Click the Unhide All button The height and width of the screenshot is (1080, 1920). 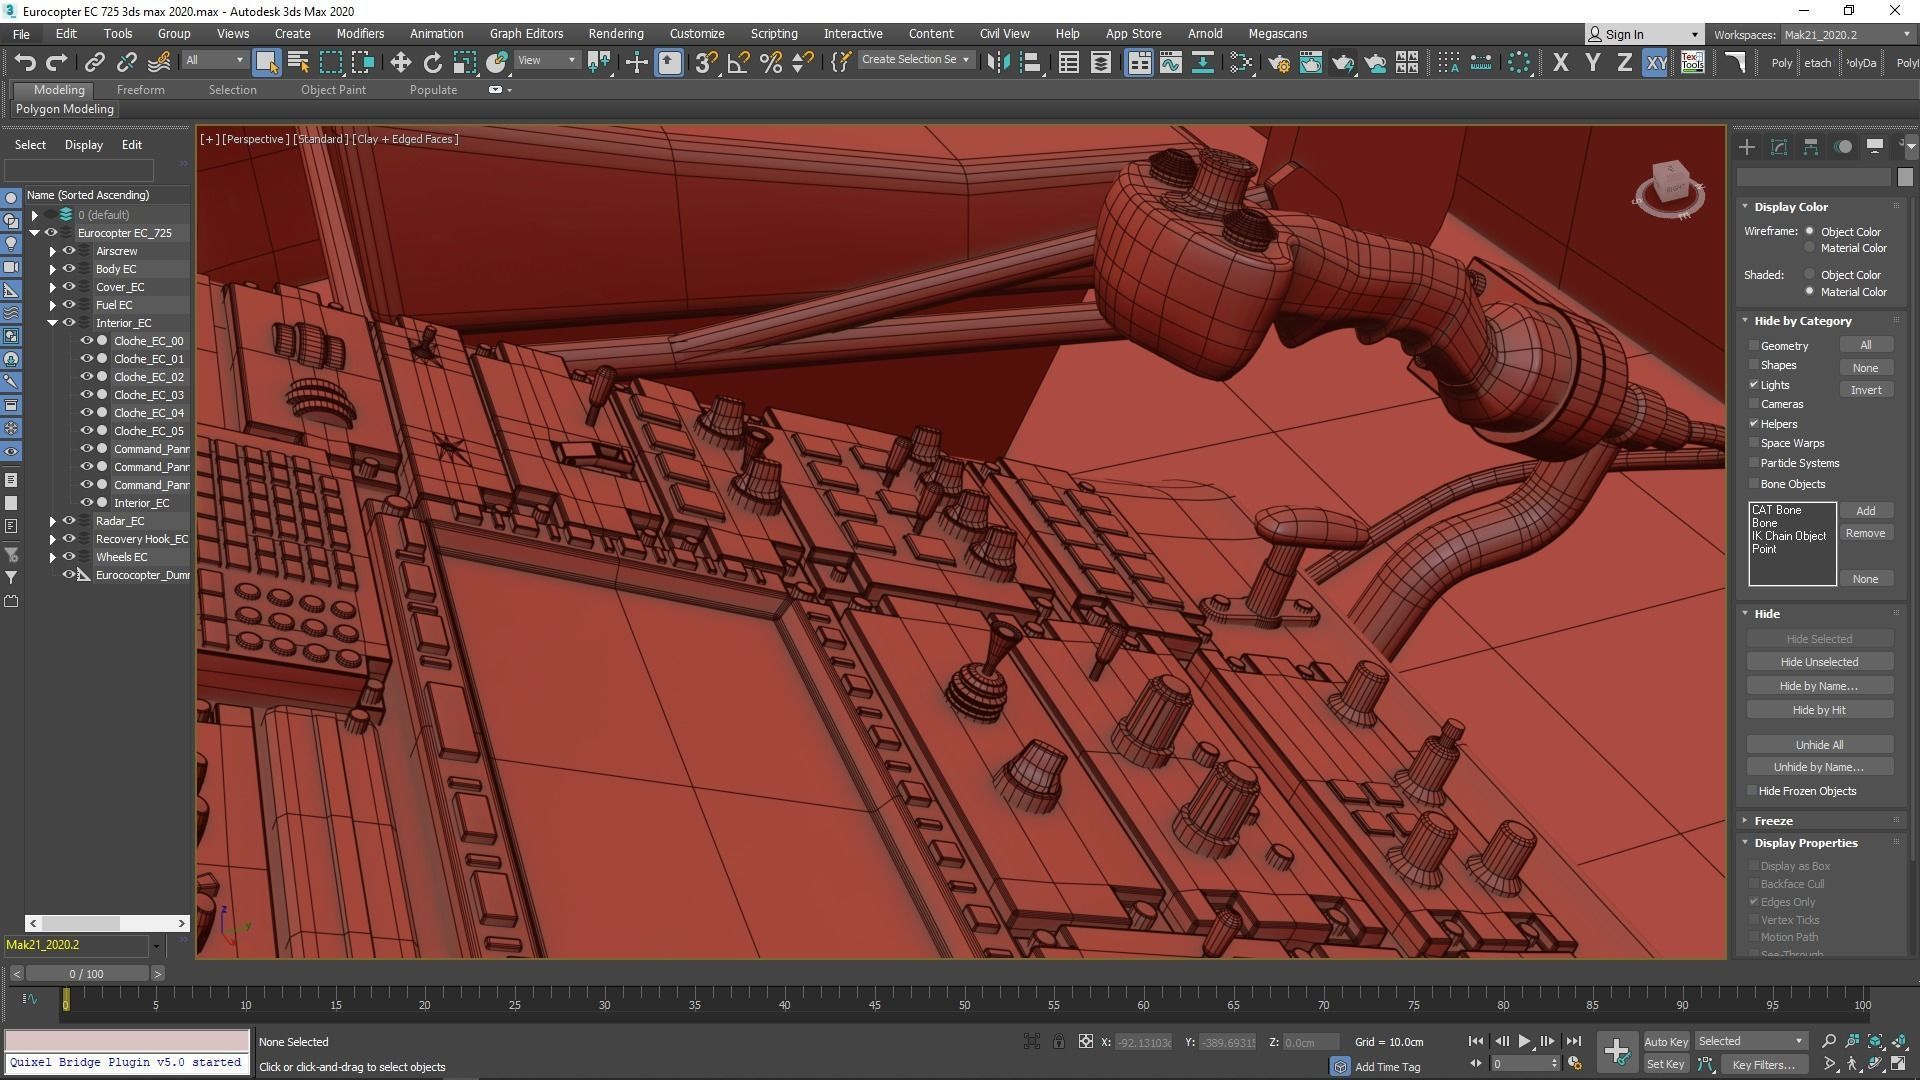tap(1818, 745)
